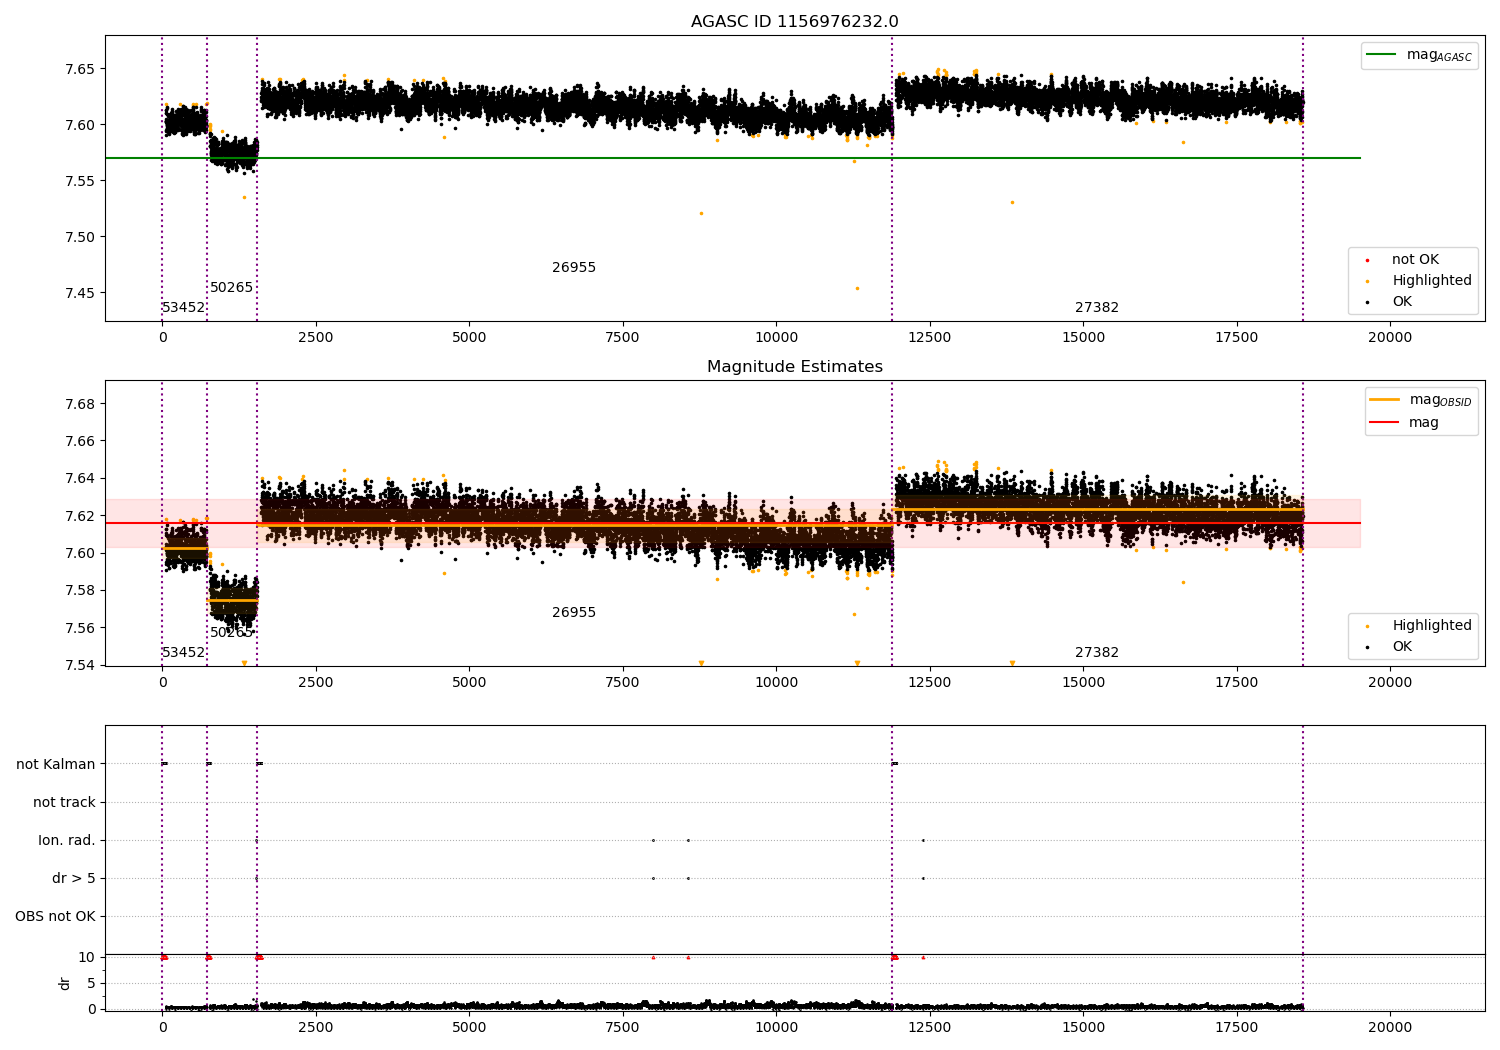Click the 5 tick on the dr axis
Viewport: 1500px width, 1050px height.
point(91,983)
